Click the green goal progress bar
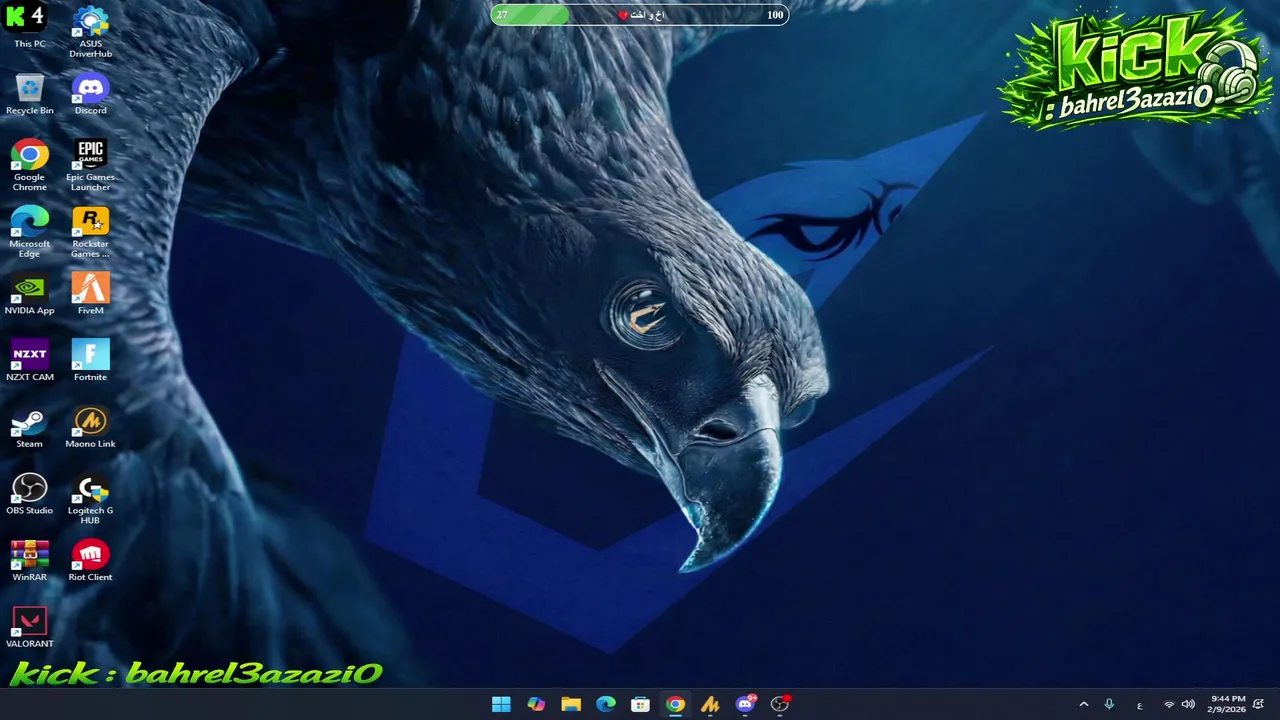The width and height of the screenshot is (1280, 720). [x=640, y=15]
